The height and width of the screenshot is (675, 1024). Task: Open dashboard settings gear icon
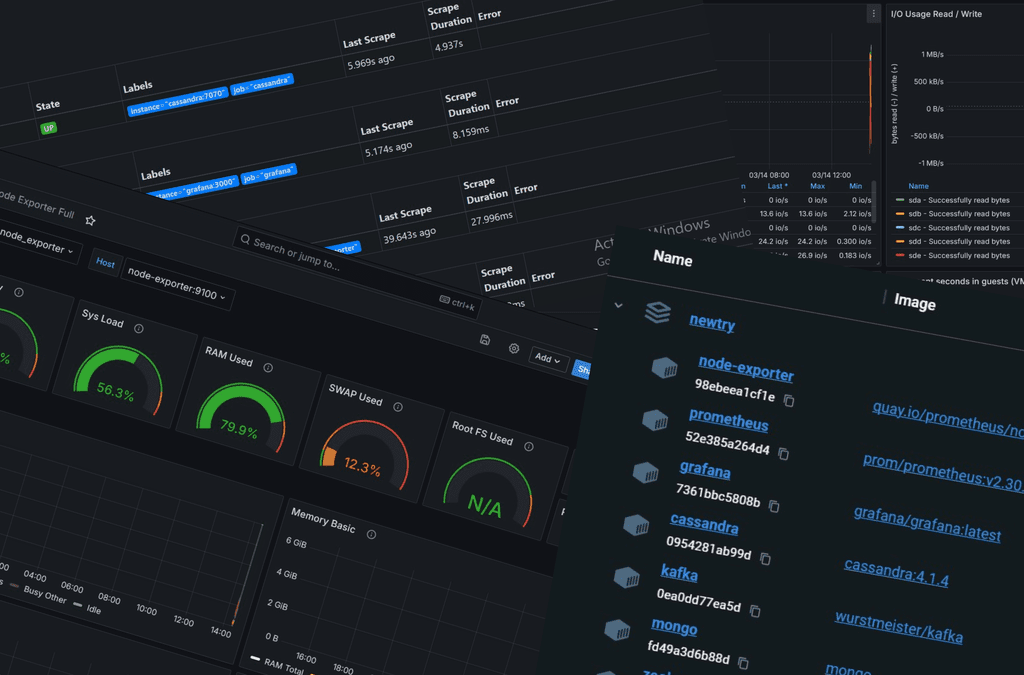tap(514, 349)
